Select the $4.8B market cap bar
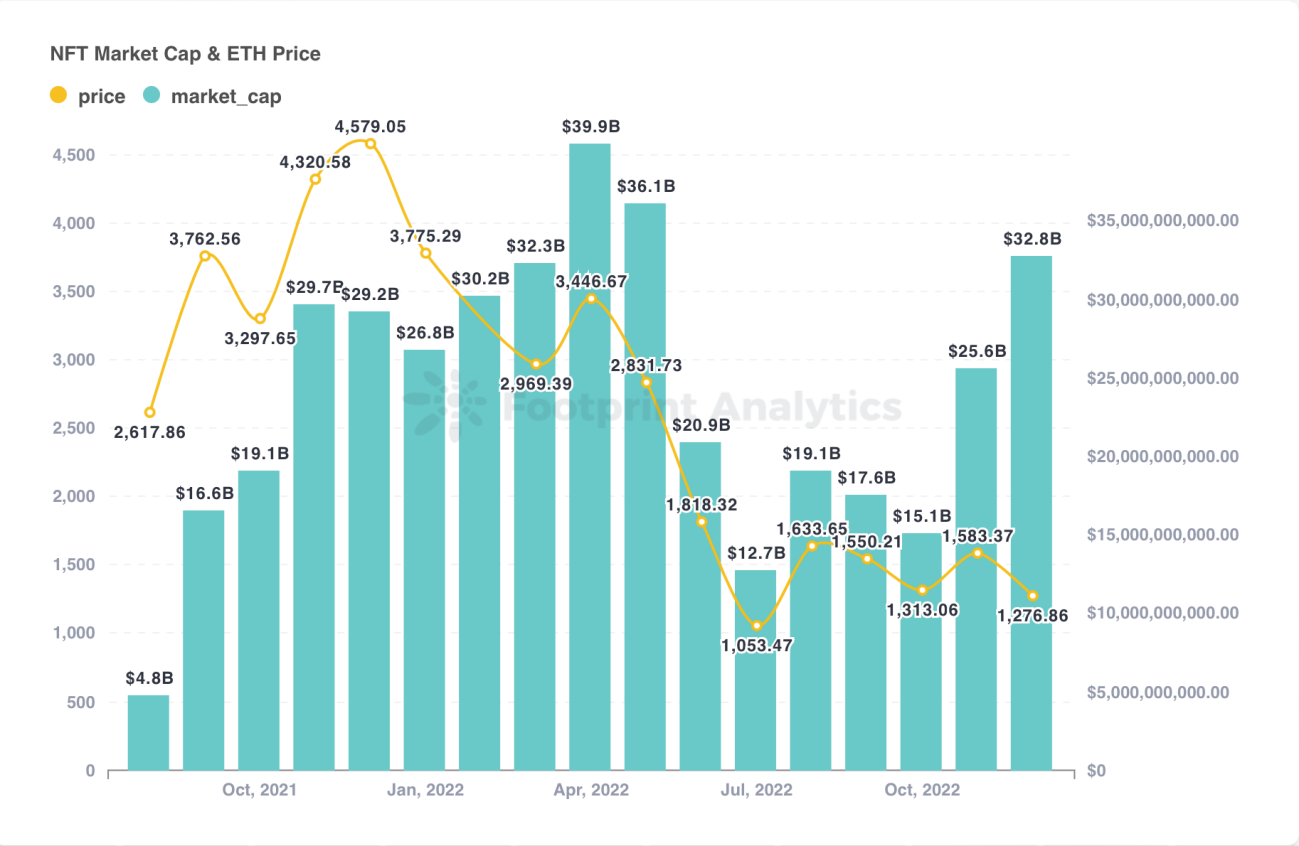Screen dimensions: 1299x846 (148, 732)
